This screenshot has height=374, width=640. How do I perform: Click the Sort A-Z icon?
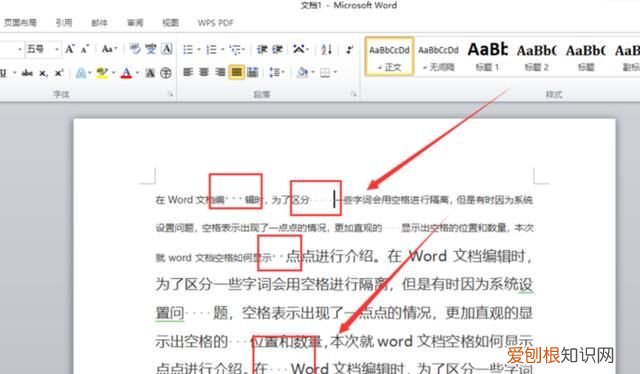click(x=326, y=49)
